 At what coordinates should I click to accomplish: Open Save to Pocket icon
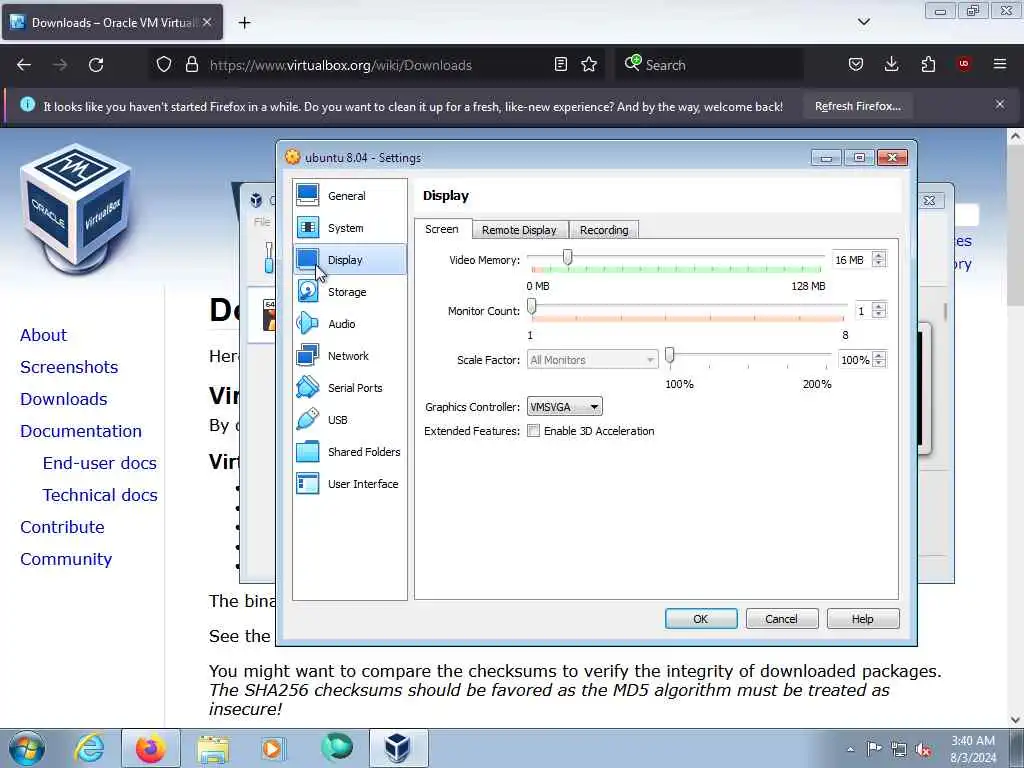pyautogui.click(x=856, y=64)
